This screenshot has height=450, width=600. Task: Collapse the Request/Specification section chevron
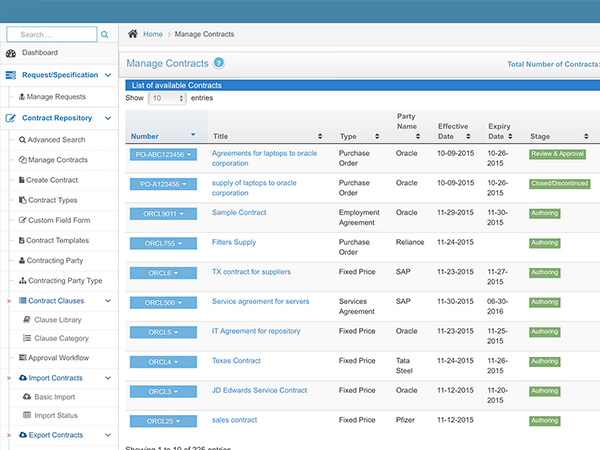point(108,75)
